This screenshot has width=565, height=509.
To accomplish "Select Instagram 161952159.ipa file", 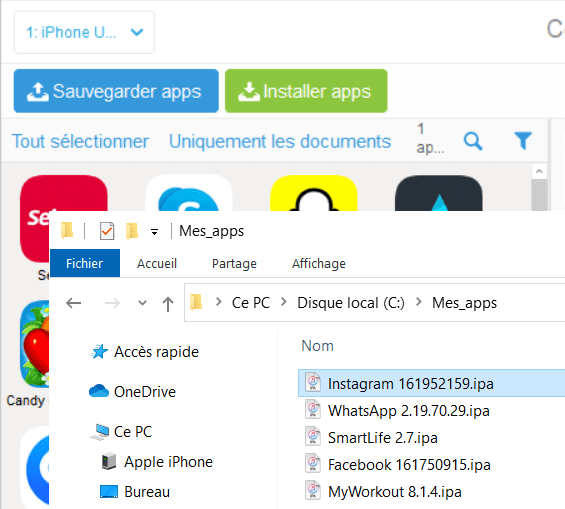I will coord(432,383).
